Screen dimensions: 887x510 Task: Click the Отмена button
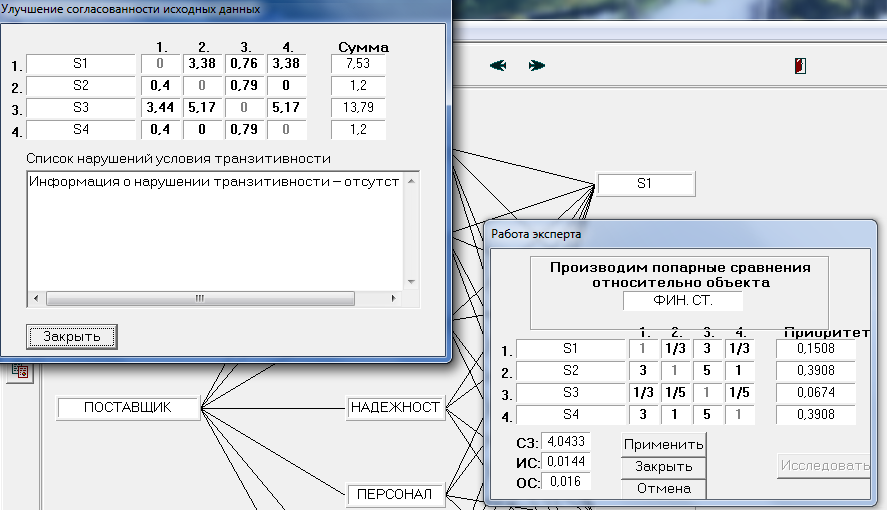664,489
